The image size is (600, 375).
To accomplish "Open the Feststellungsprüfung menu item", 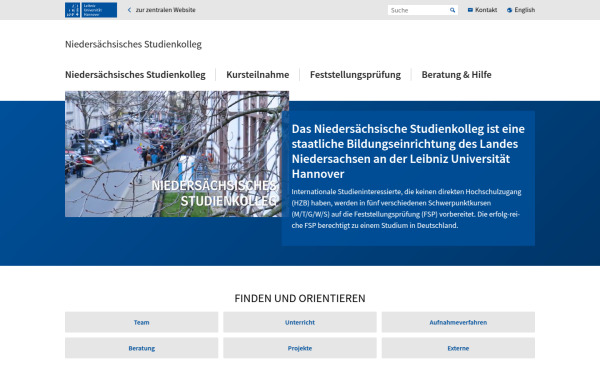I will click(x=355, y=75).
